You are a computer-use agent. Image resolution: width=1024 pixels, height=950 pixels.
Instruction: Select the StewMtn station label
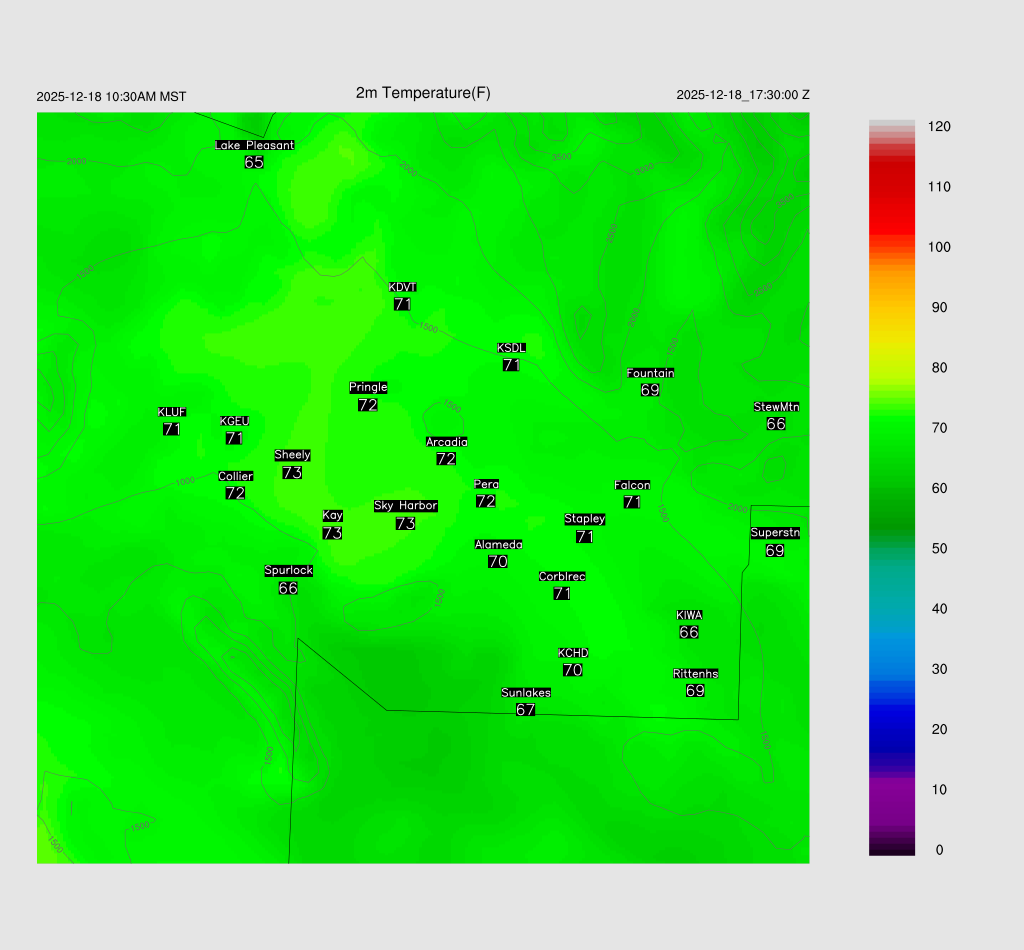pos(776,407)
